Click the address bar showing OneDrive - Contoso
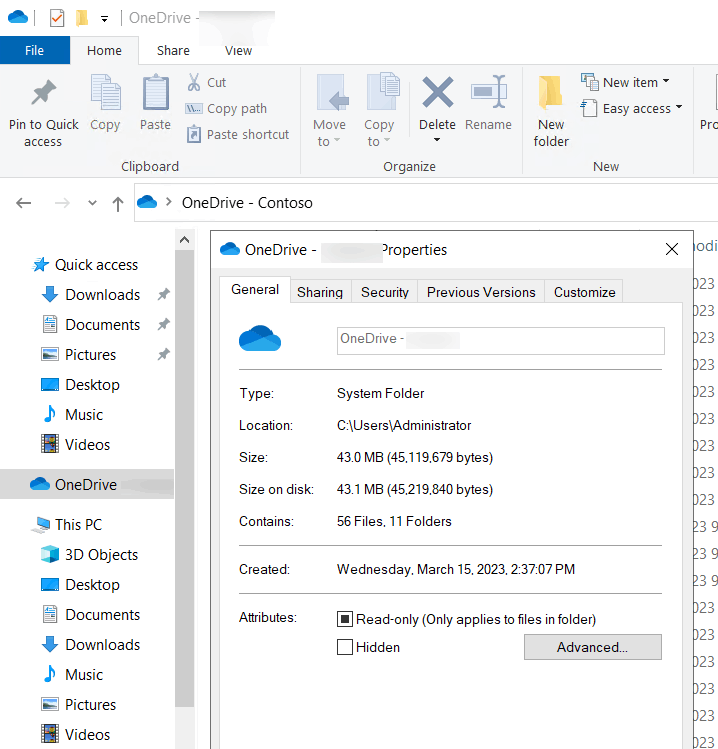 point(425,203)
